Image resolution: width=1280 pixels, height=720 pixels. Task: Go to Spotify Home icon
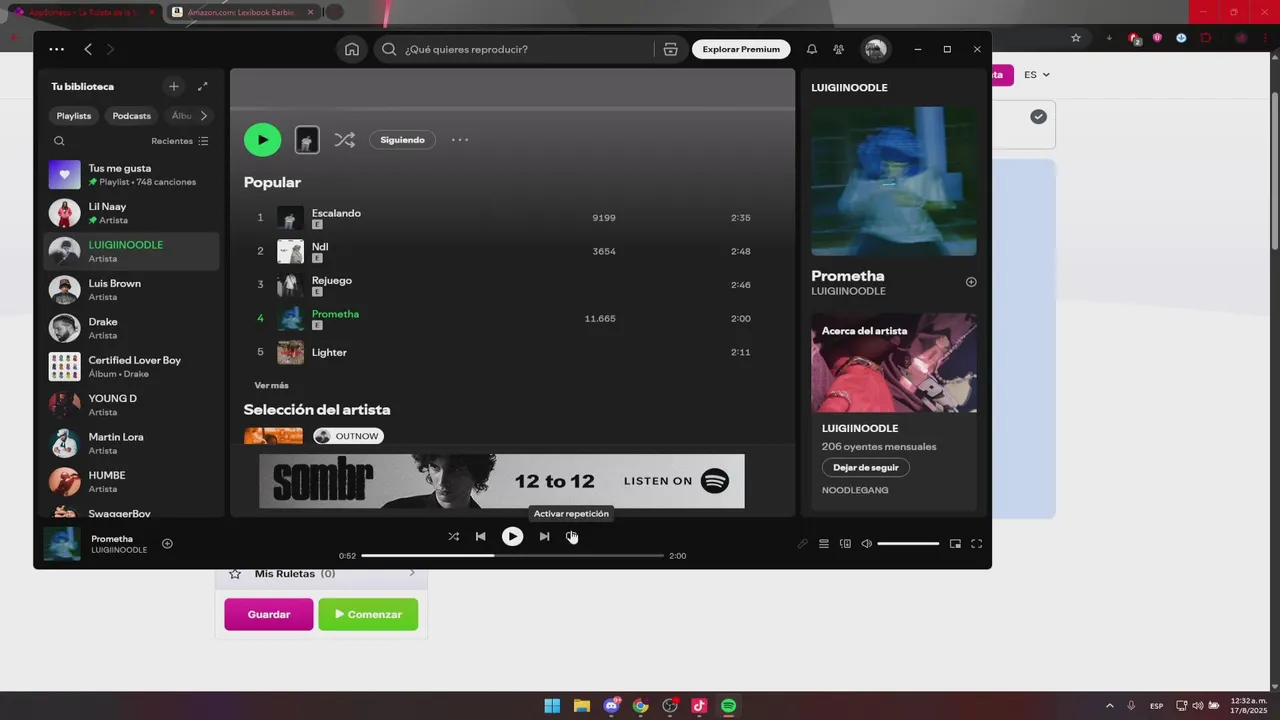pos(352,49)
